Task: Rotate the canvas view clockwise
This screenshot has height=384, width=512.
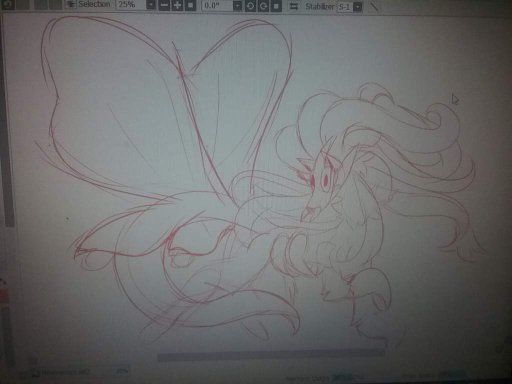Action: 263,6
